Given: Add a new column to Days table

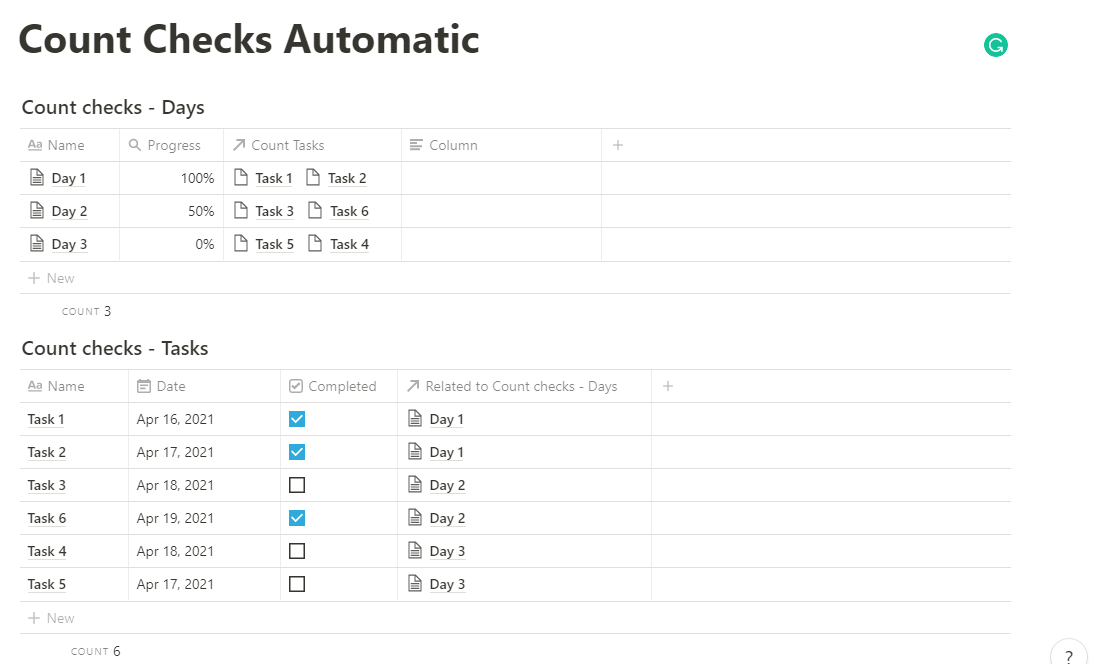Looking at the screenshot, I should (618, 145).
